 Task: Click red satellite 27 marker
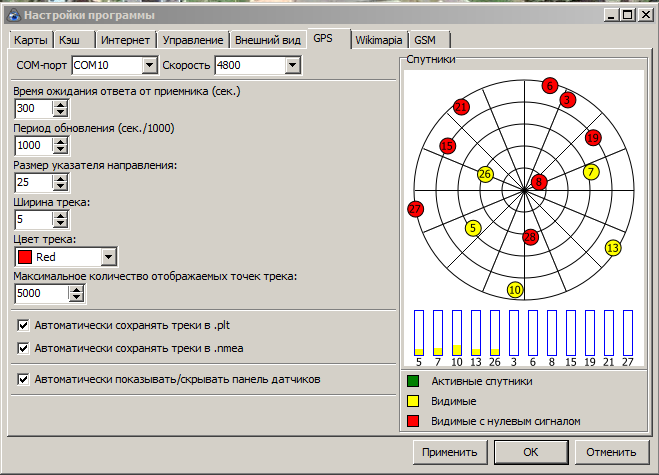(416, 209)
